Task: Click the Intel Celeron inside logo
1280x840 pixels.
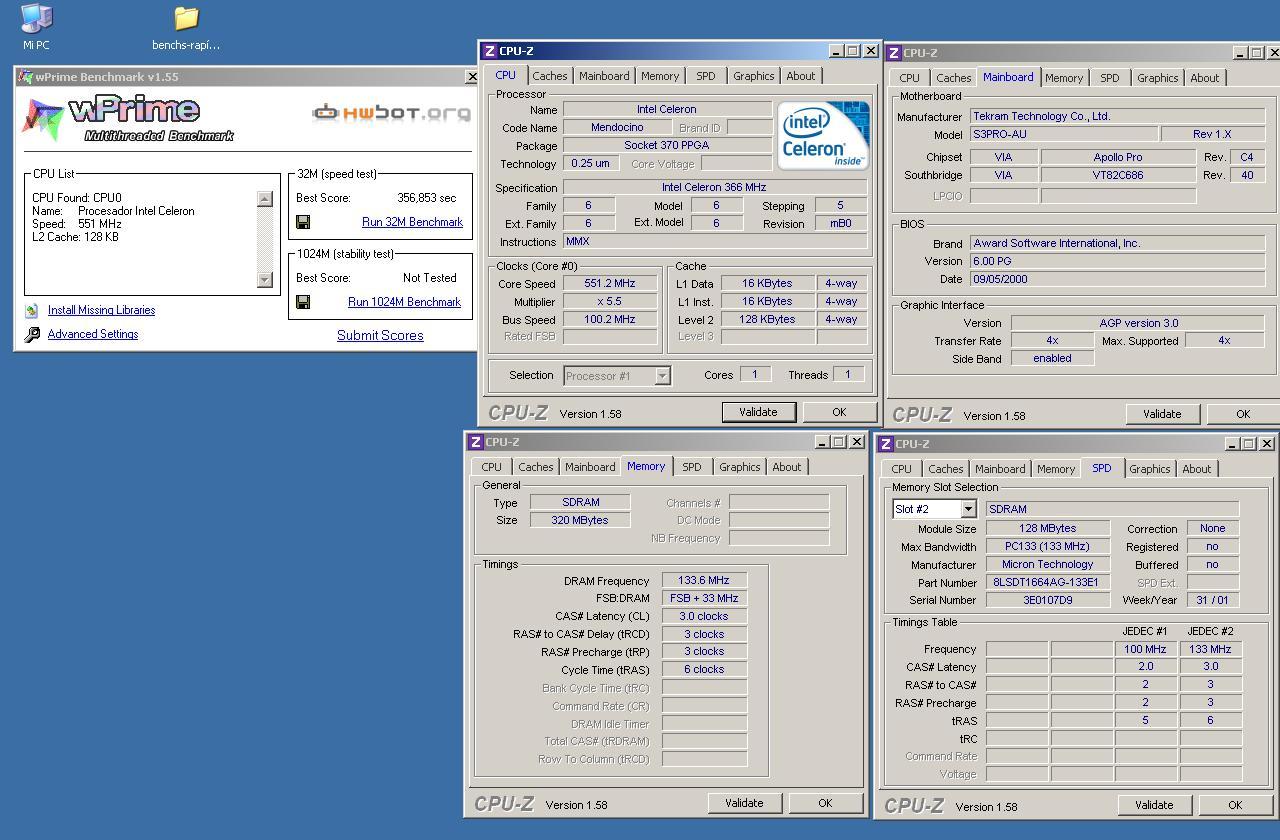Action: (x=823, y=135)
